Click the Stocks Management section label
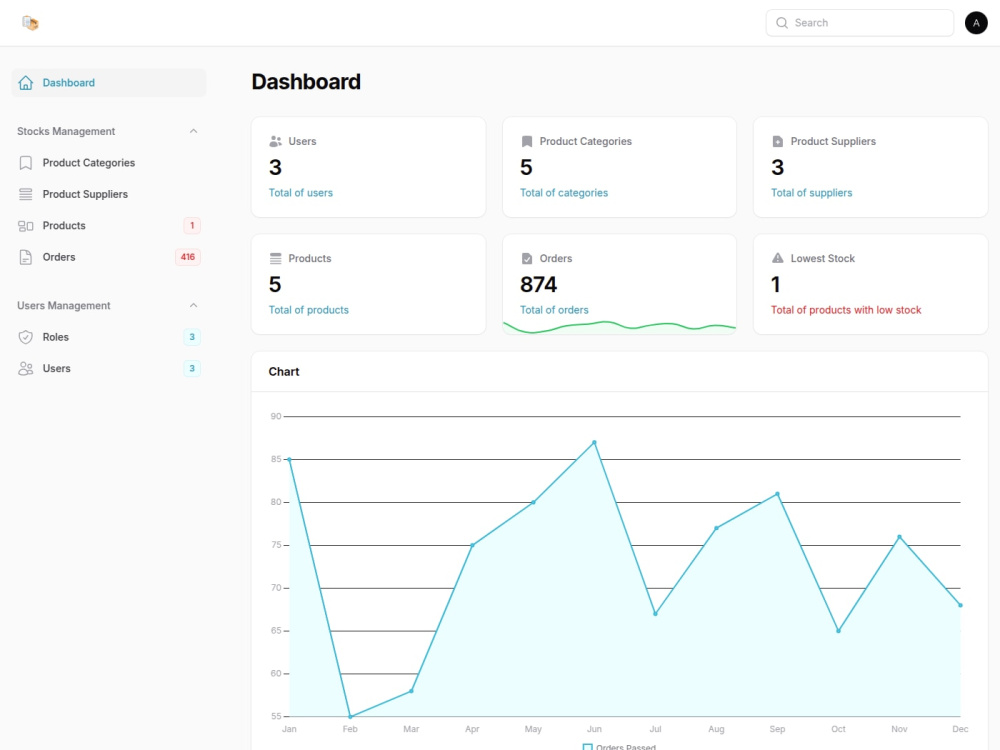The height and width of the screenshot is (750, 1000). (x=66, y=131)
